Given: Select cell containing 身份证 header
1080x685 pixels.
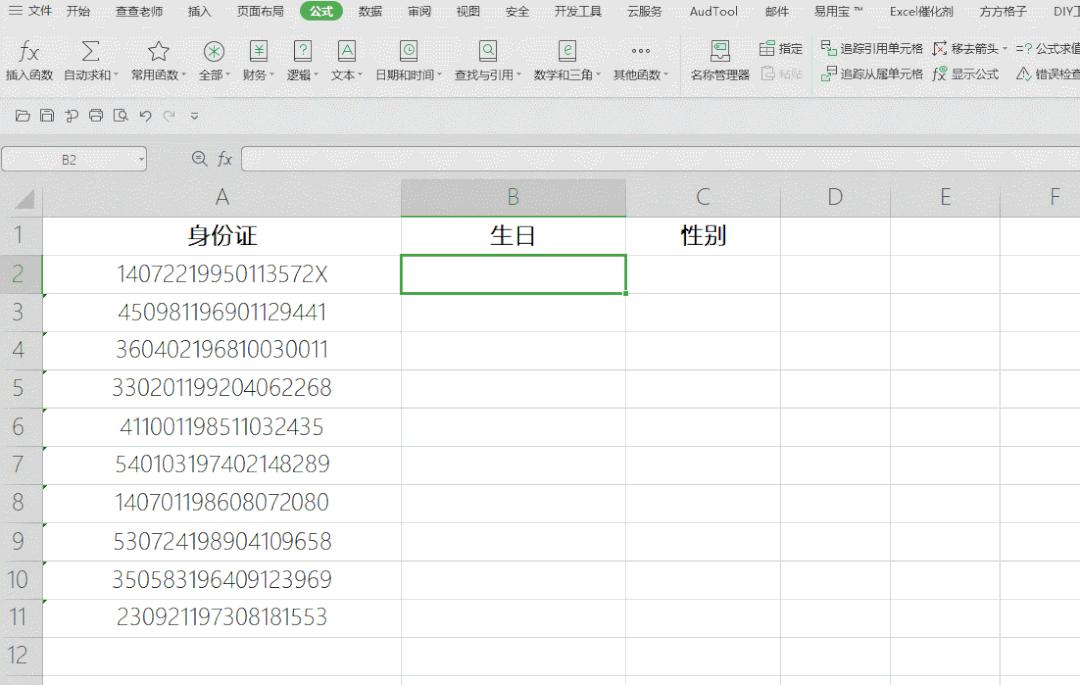Looking at the screenshot, I should [222, 235].
